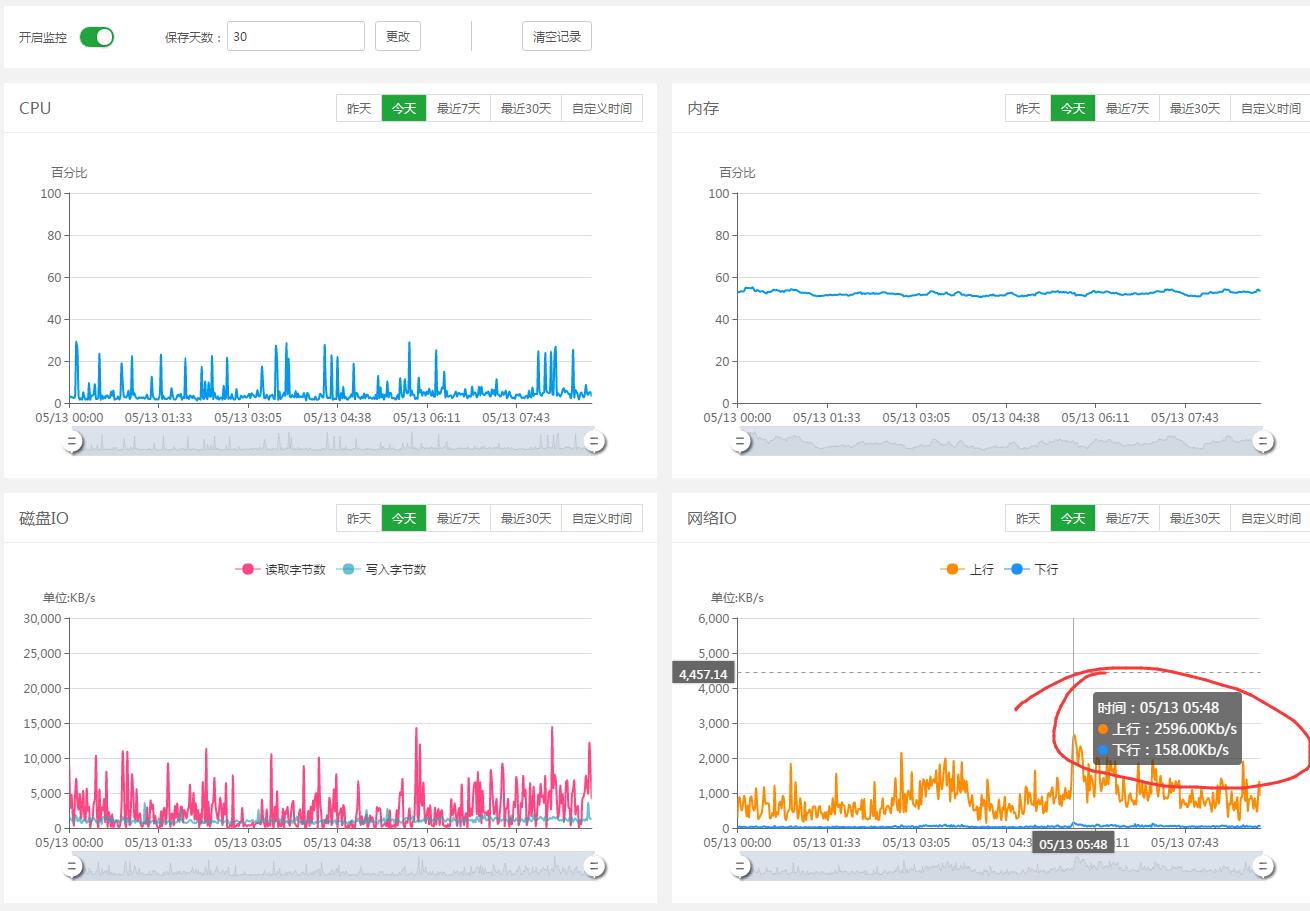
Task: Open 自定义时间 in CPU panel
Action: (x=602, y=108)
